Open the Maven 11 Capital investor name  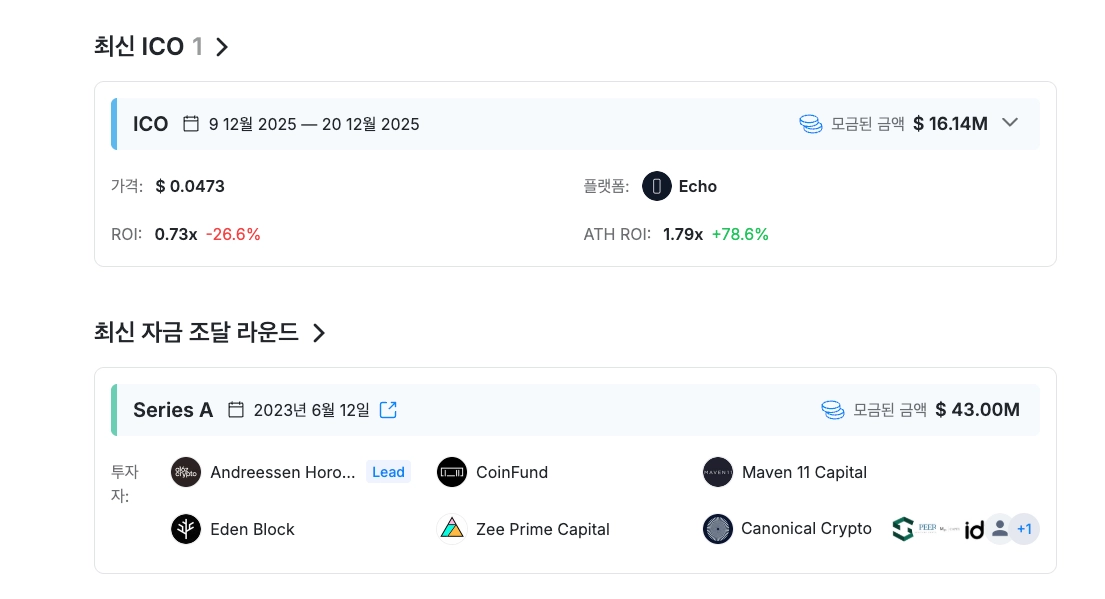pyautogui.click(x=804, y=472)
